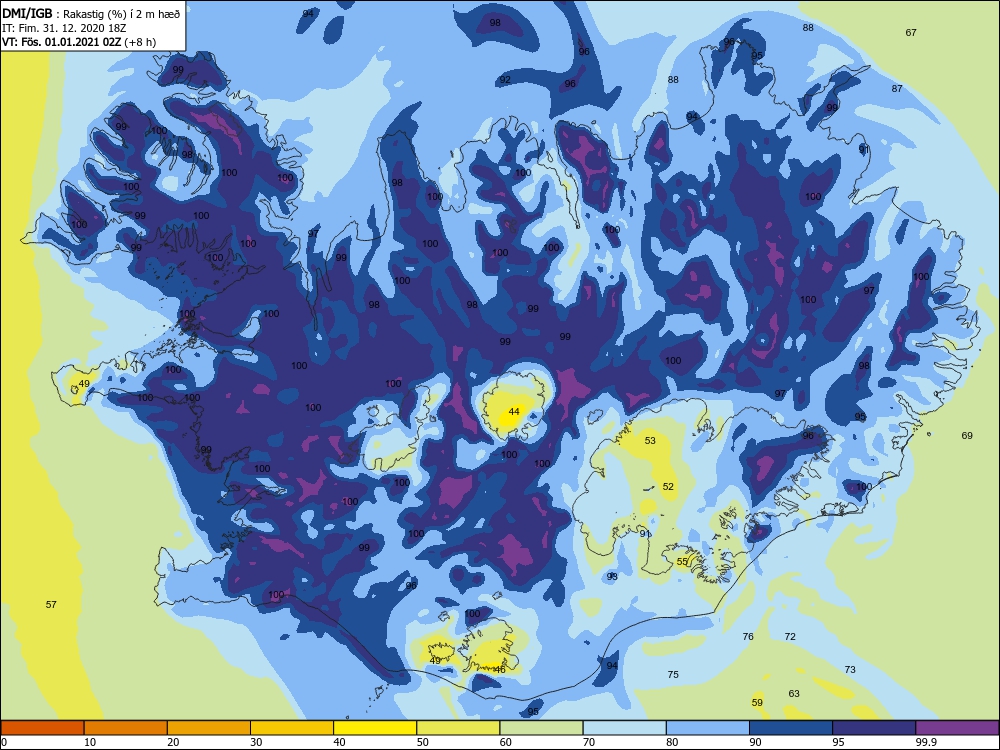This screenshot has height=750, width=1000.
Task: Click the purple legend swatch above 99.9
Action: coord(957,728)
